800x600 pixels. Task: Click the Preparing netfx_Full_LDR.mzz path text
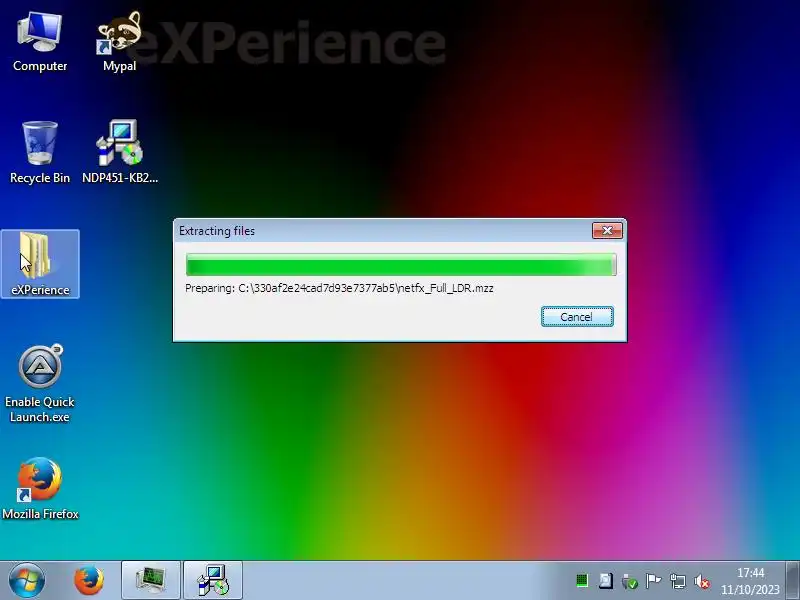[x=339, y=288]
